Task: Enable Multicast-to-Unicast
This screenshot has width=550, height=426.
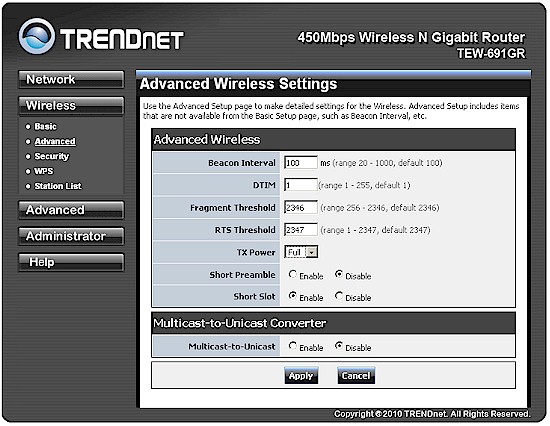Action: coord(293,346)
